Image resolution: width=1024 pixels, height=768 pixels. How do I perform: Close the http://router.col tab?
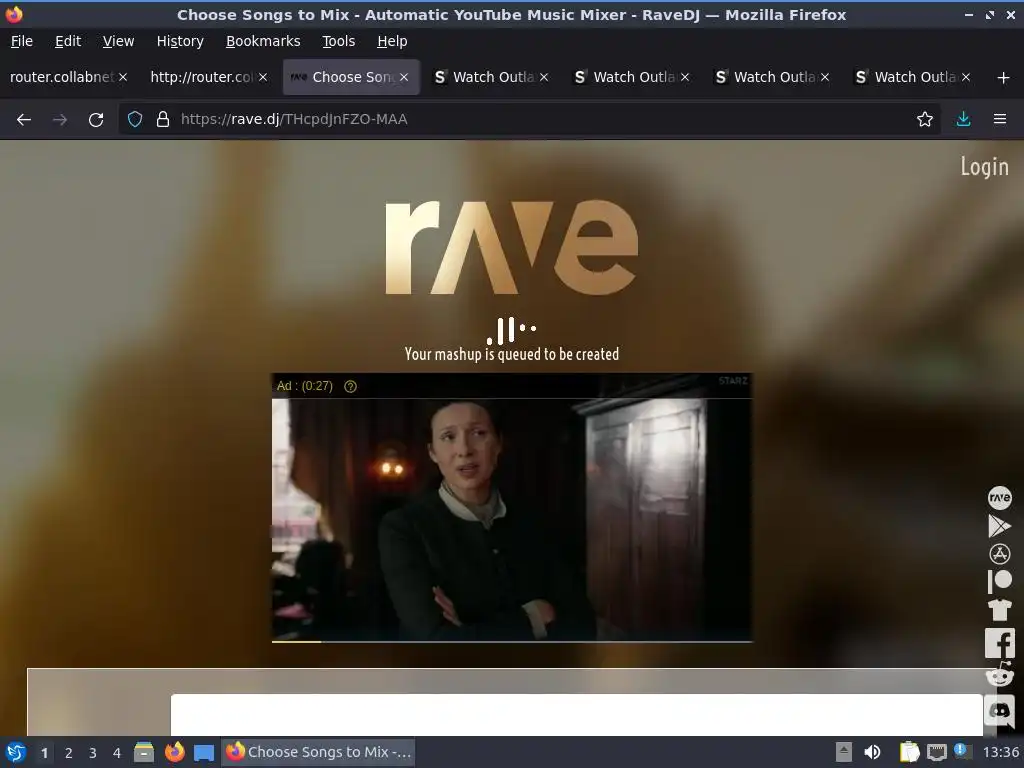263,77
